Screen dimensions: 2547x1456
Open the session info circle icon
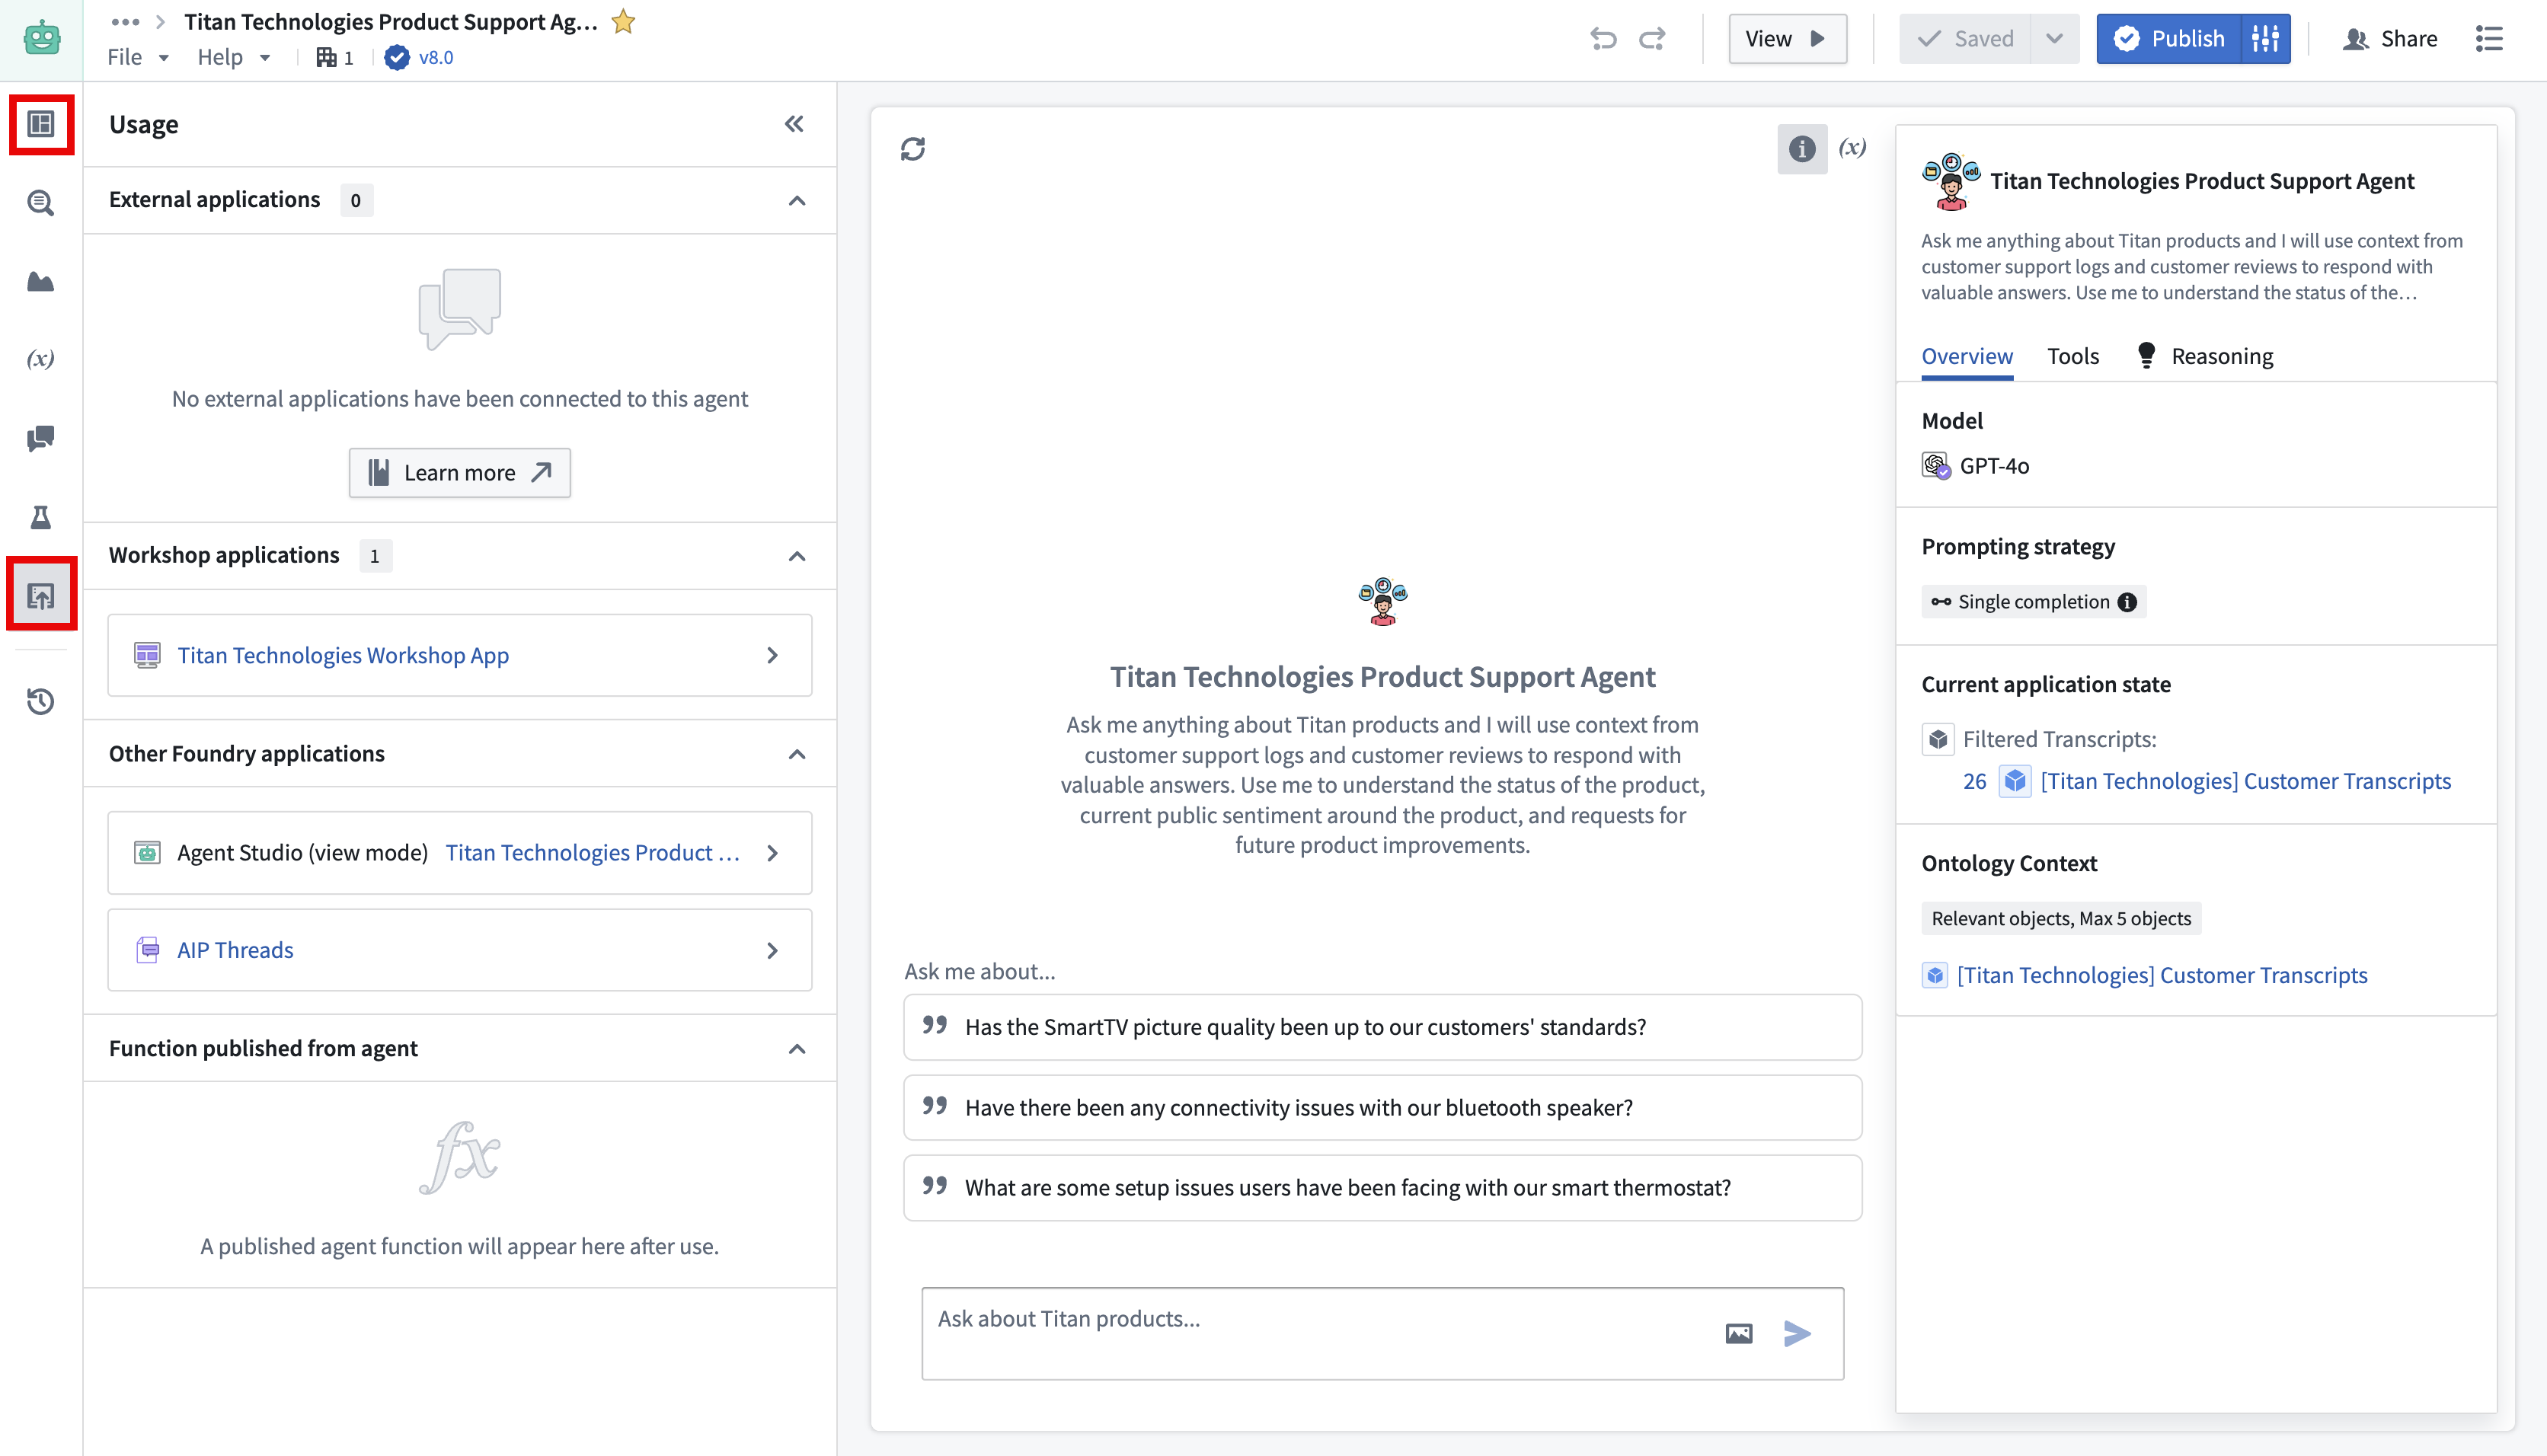click(1801, 148)
